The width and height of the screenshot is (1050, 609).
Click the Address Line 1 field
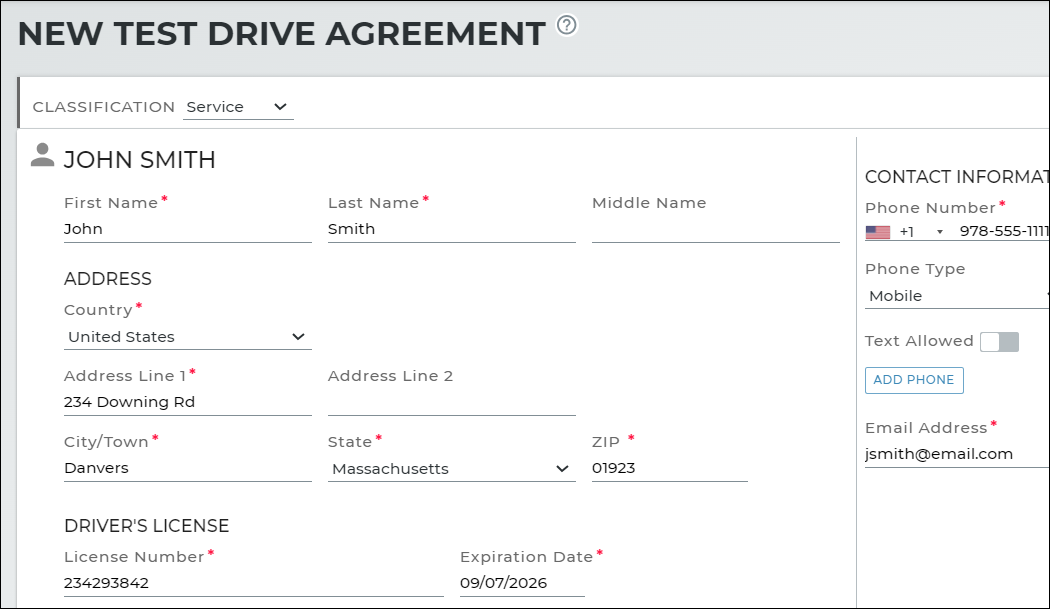click(187, 402)
